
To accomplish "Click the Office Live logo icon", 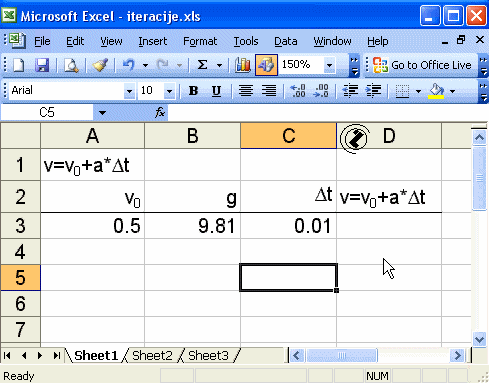I will click(x=380, y=65).
